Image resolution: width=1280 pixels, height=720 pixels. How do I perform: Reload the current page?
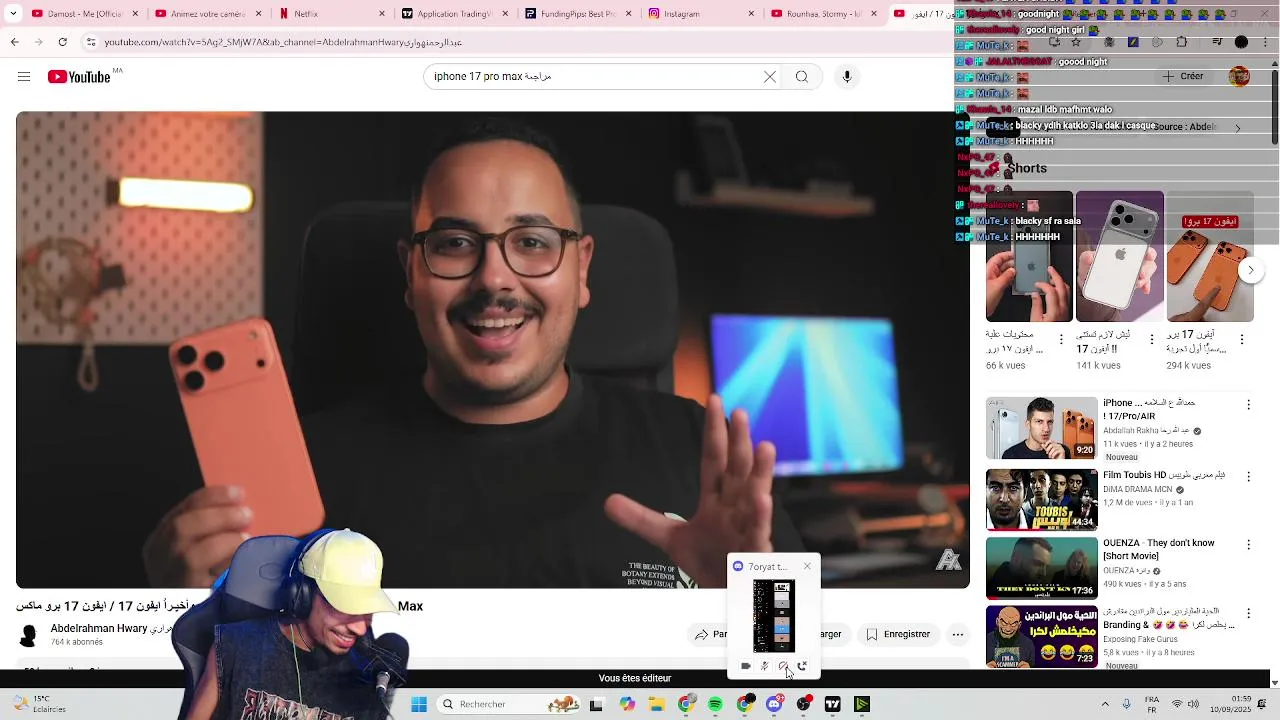(62, 42)
